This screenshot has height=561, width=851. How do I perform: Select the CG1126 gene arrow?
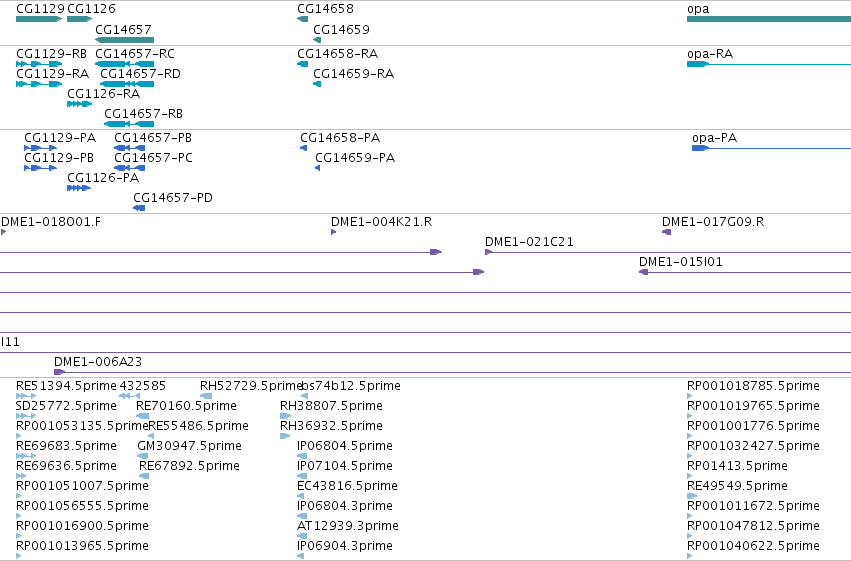click(80, 19)
